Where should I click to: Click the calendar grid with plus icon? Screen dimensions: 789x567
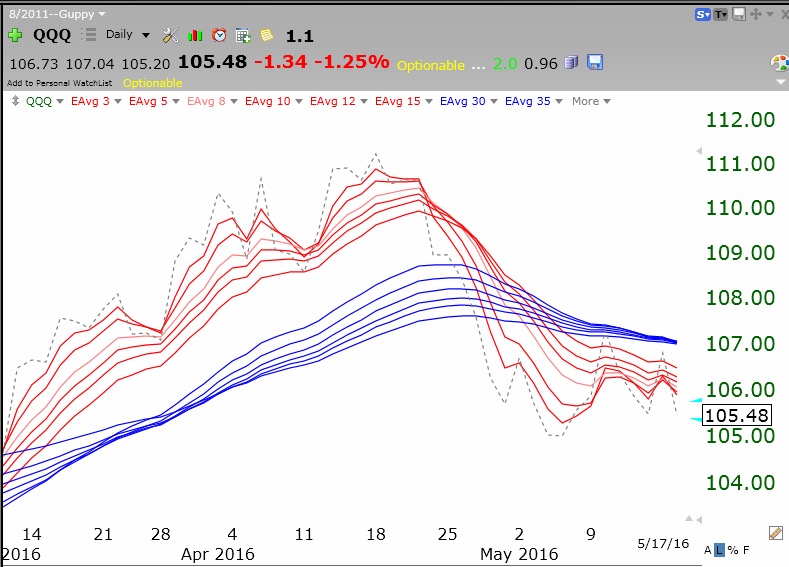243,35
